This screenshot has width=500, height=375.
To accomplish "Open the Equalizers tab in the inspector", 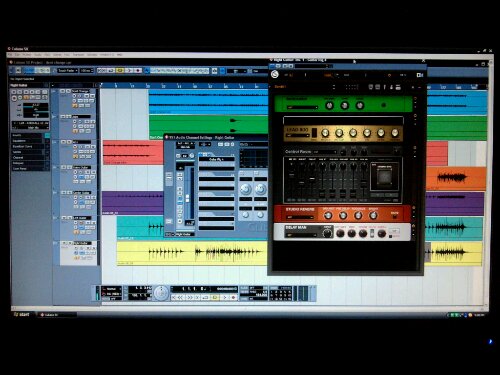I will coord(27,141).
